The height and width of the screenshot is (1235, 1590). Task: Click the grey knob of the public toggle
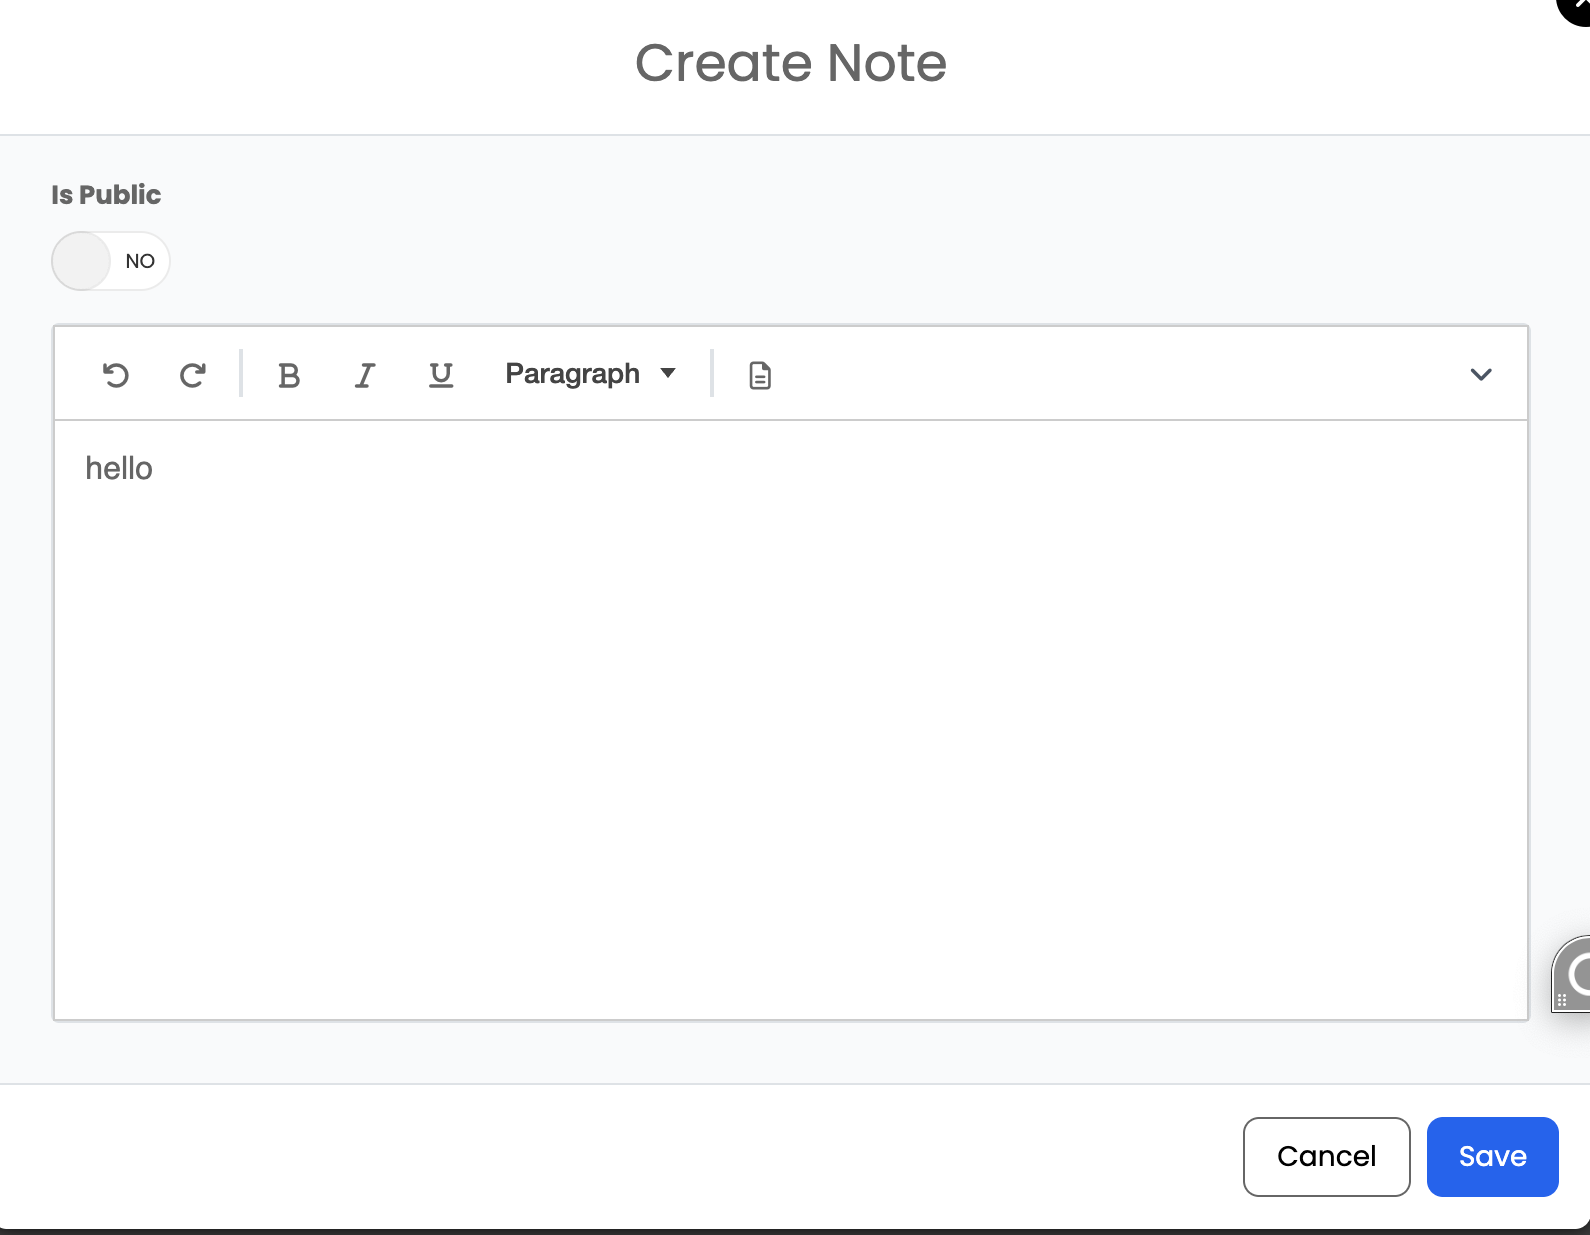pyautogui.click(x=81, y=261)
